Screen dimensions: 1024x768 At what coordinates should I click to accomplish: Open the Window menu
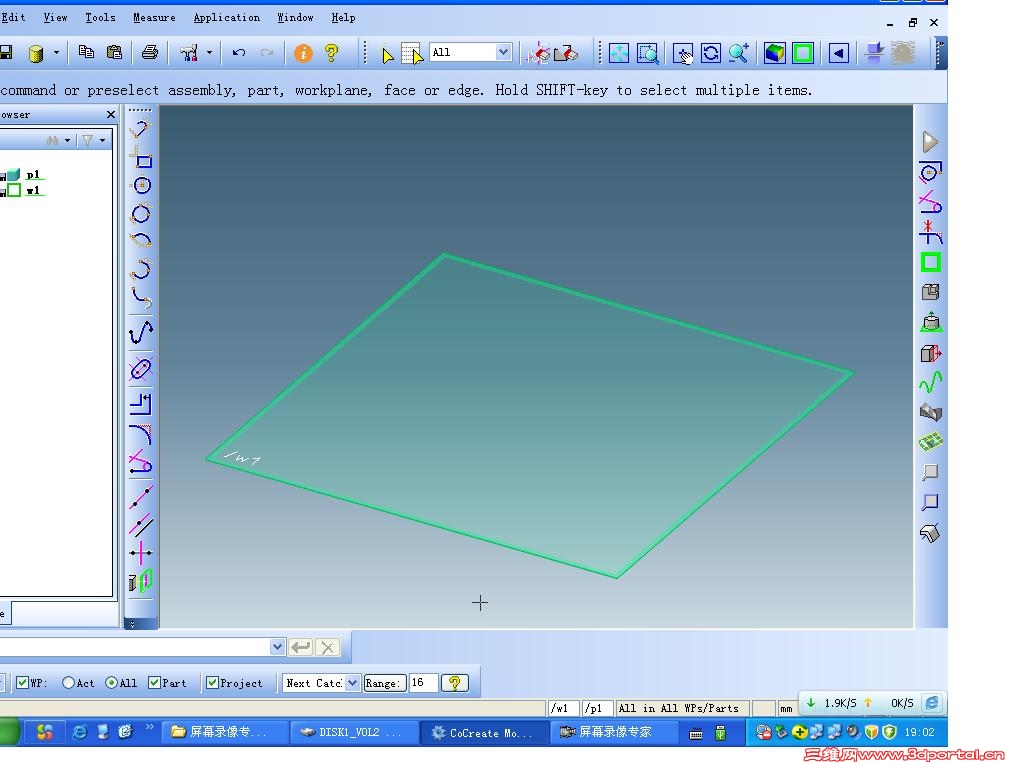[295, 18]
